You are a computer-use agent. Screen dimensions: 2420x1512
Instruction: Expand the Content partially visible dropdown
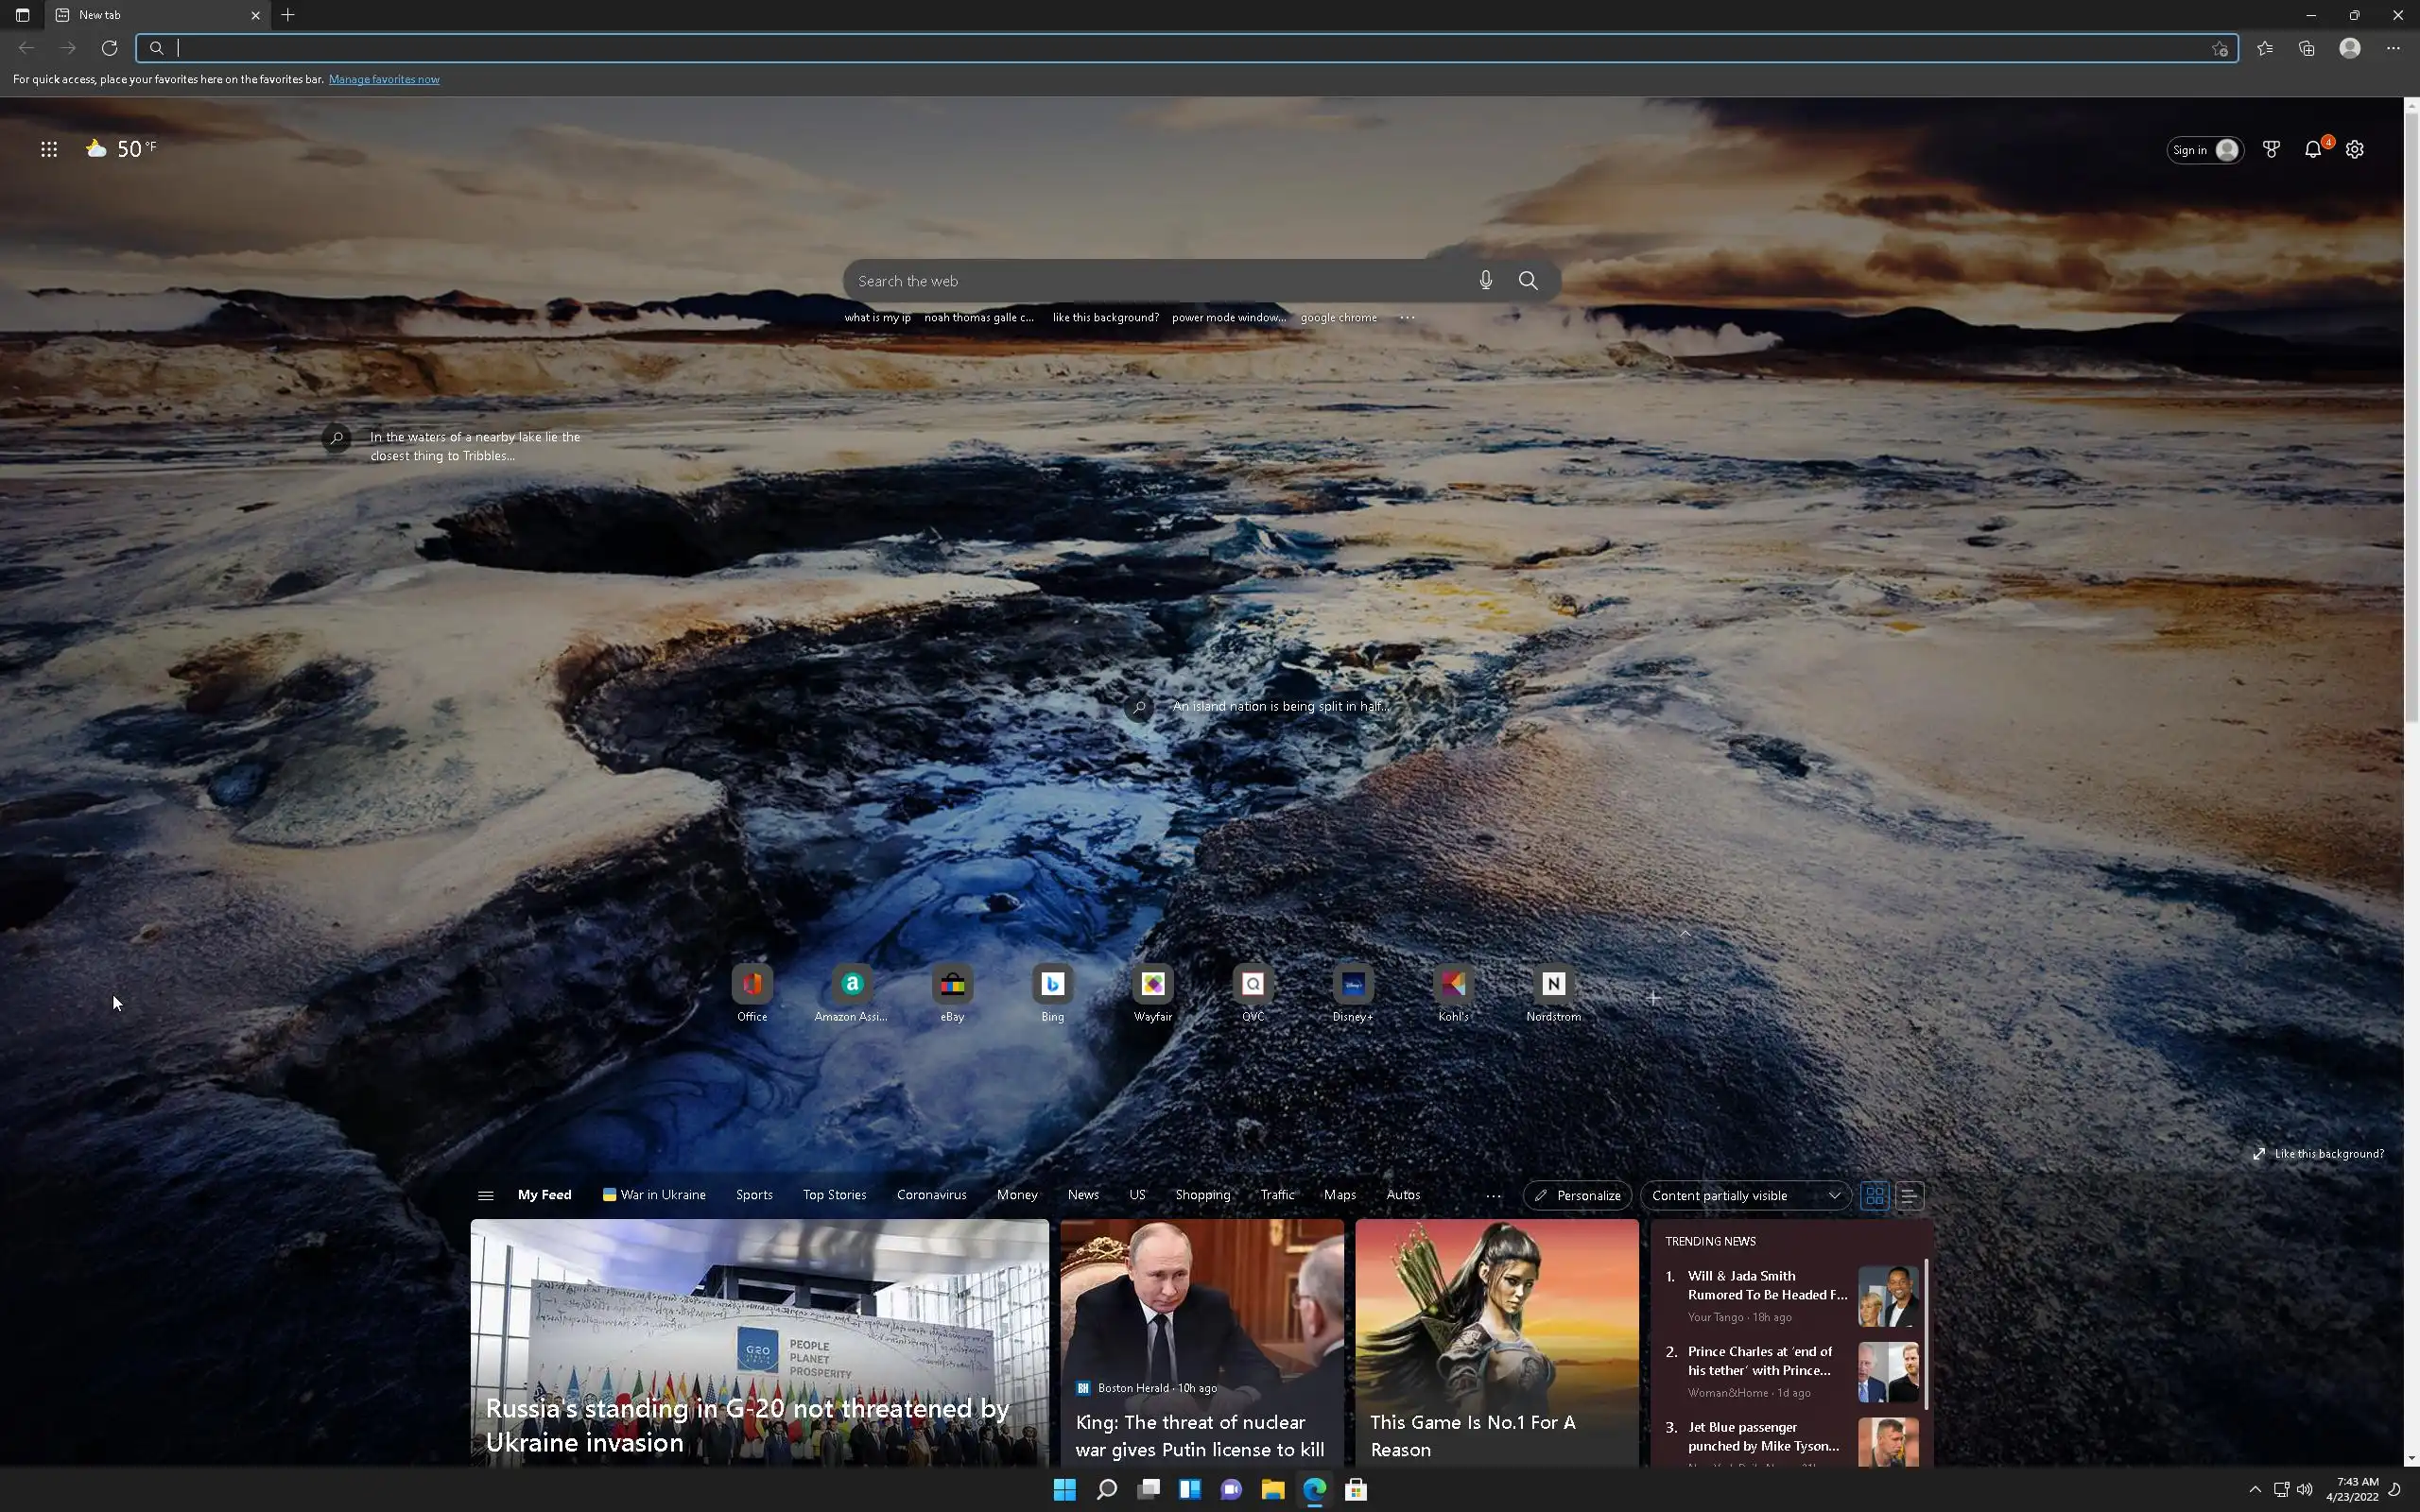click(x=1745, y=1195)
